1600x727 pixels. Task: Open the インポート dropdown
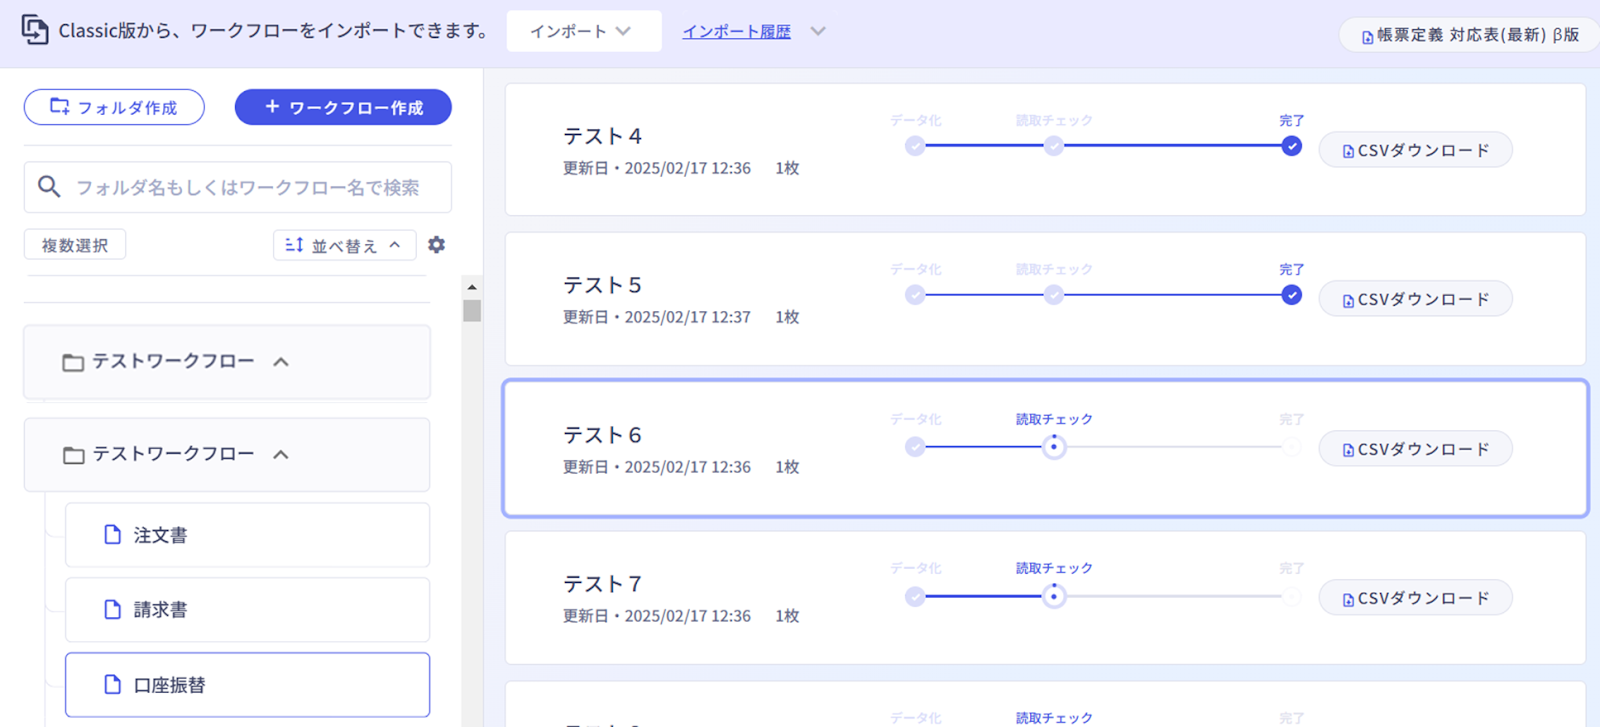[x=583, y=31]
